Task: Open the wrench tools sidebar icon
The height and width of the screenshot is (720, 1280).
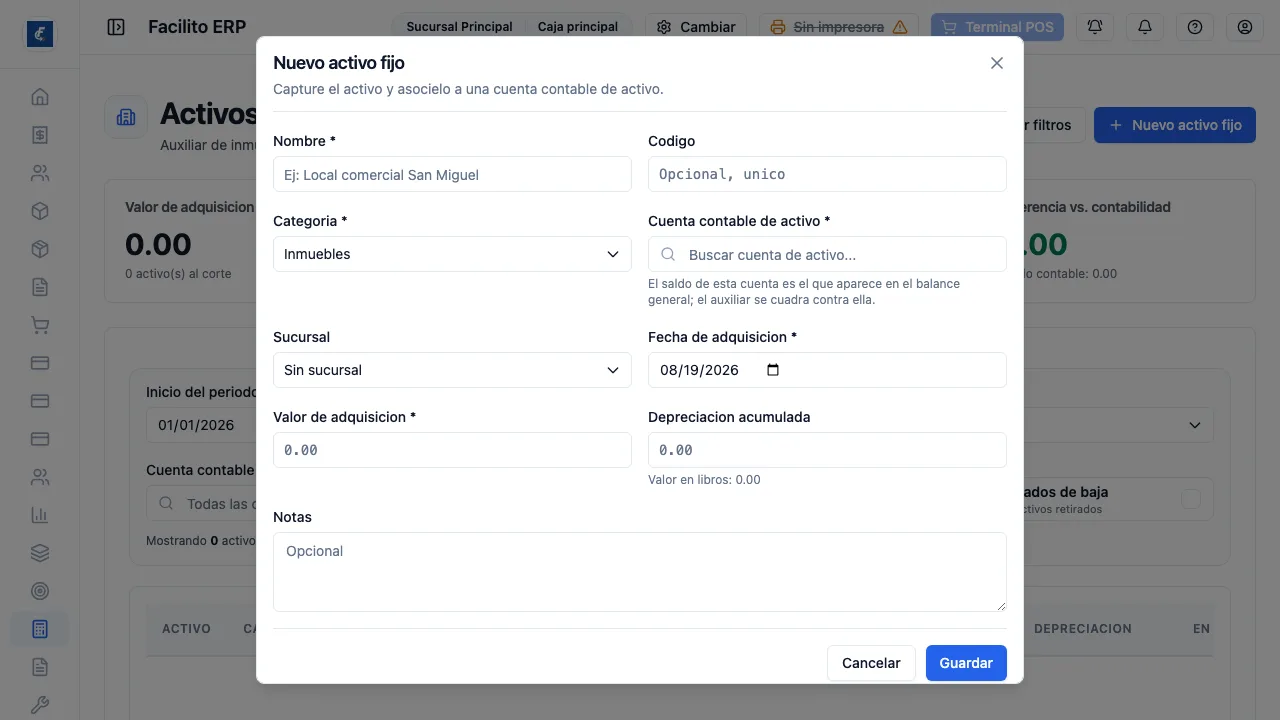Action: [40, 705]
